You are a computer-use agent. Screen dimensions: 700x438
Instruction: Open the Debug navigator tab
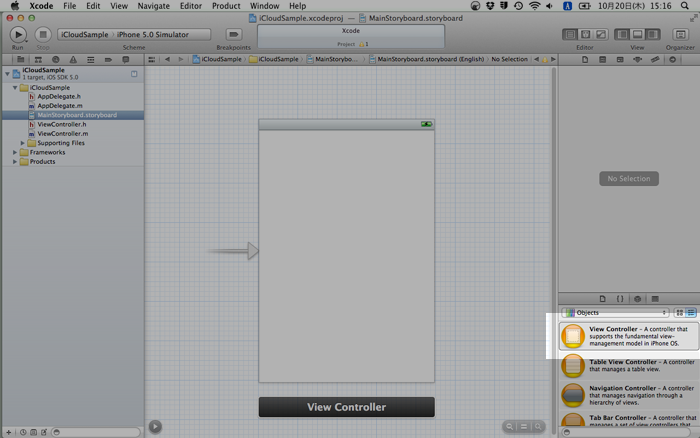coord(91,59)
